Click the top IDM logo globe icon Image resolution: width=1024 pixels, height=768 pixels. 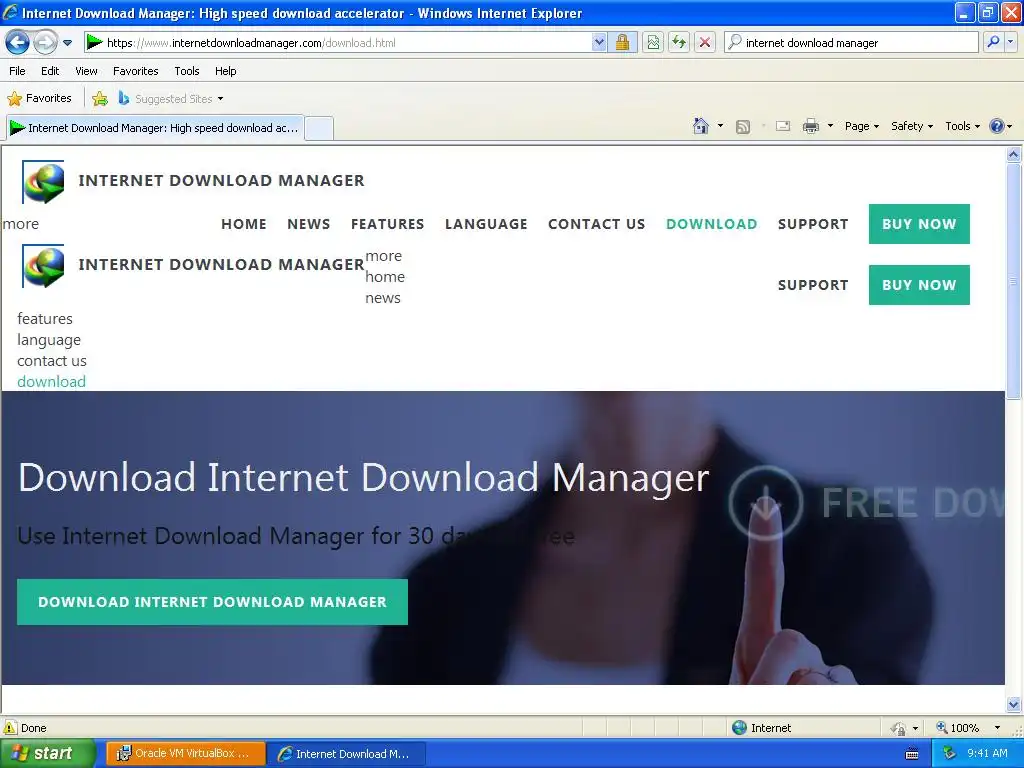point(43,182)
